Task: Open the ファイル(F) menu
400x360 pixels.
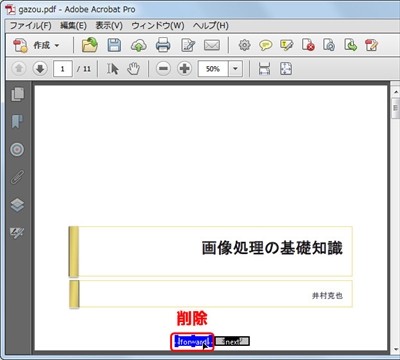Action: tap(31, 26)
